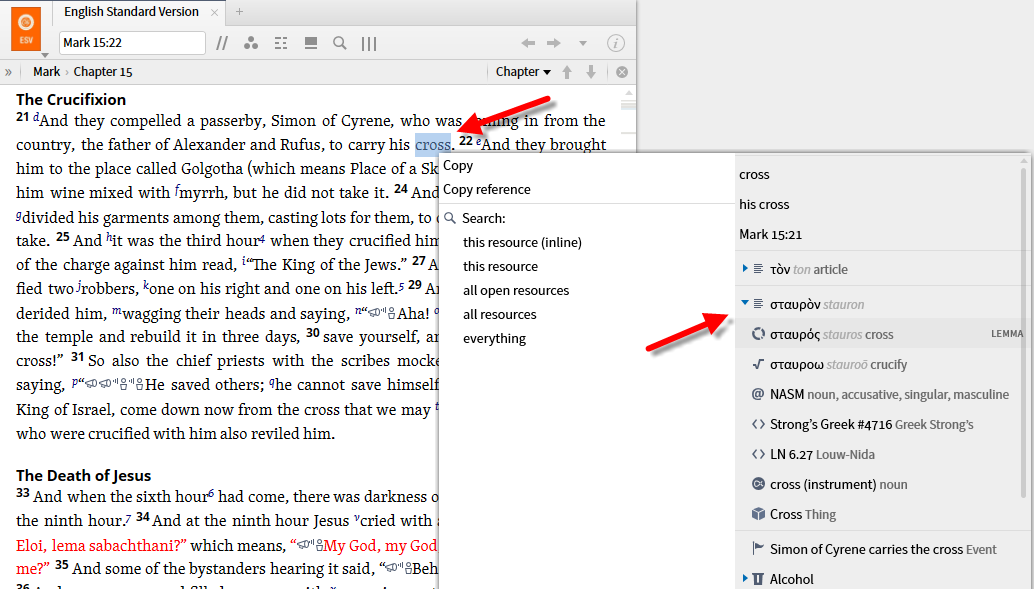Open the inline search magnifier icon

point(340,44)
